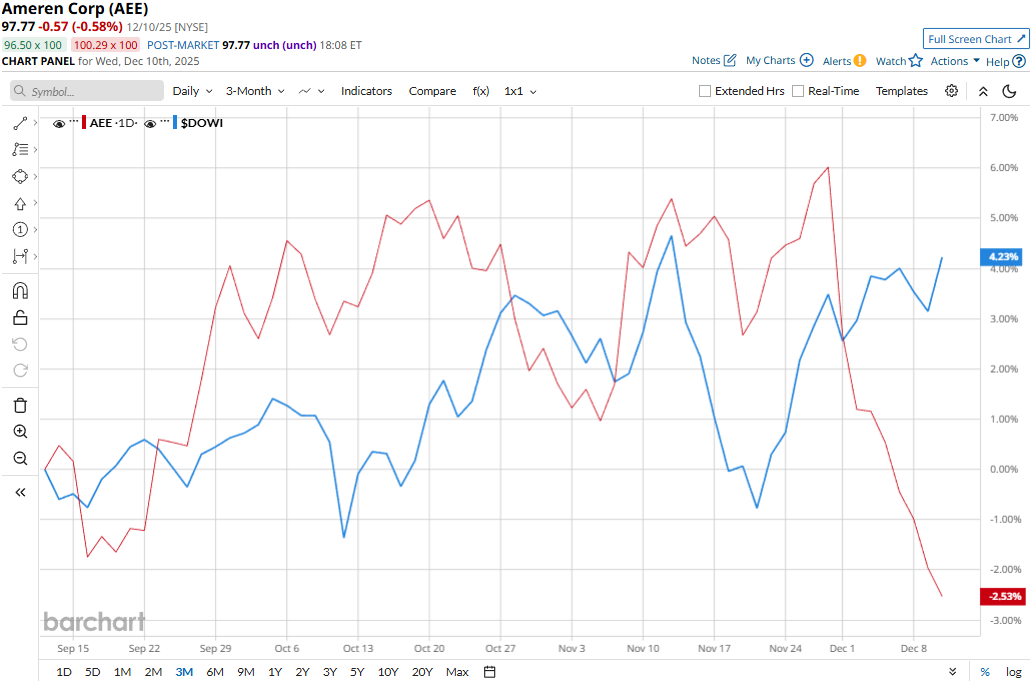Open the shapes drawing tool
Screen dimensions: 1032x681
(20, 176)
